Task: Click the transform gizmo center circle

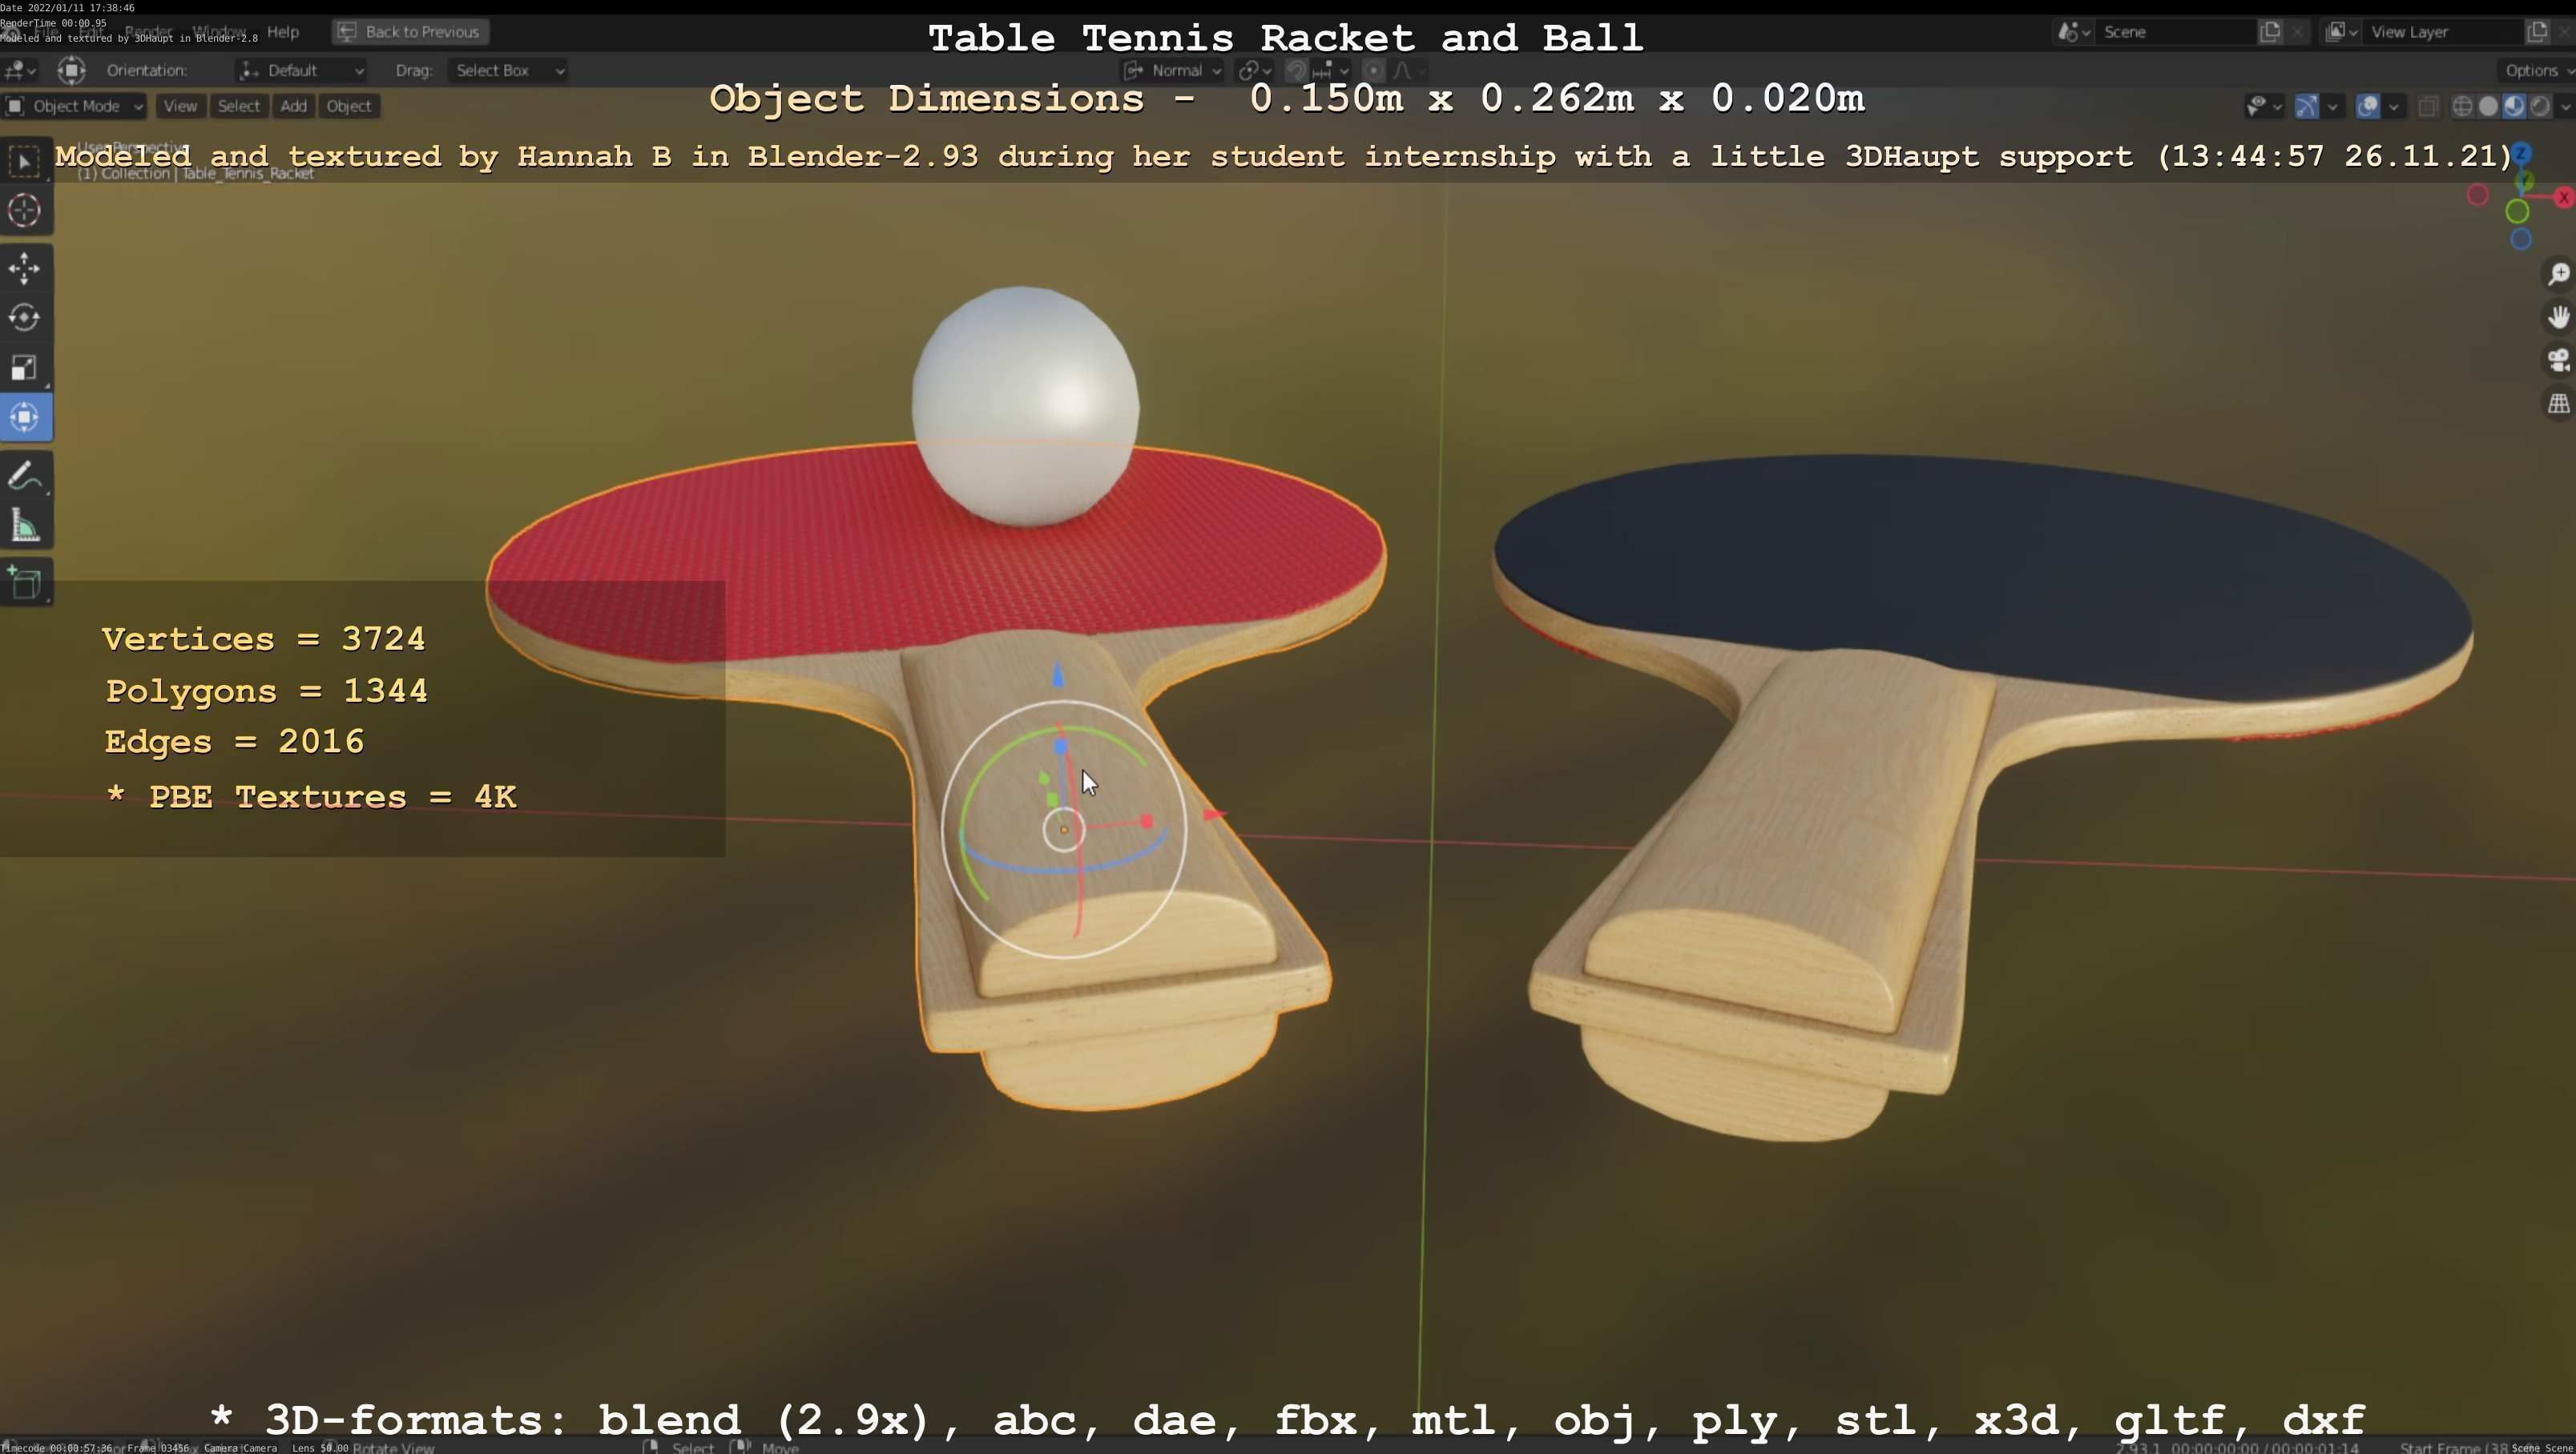Action: click(1064, 829)
